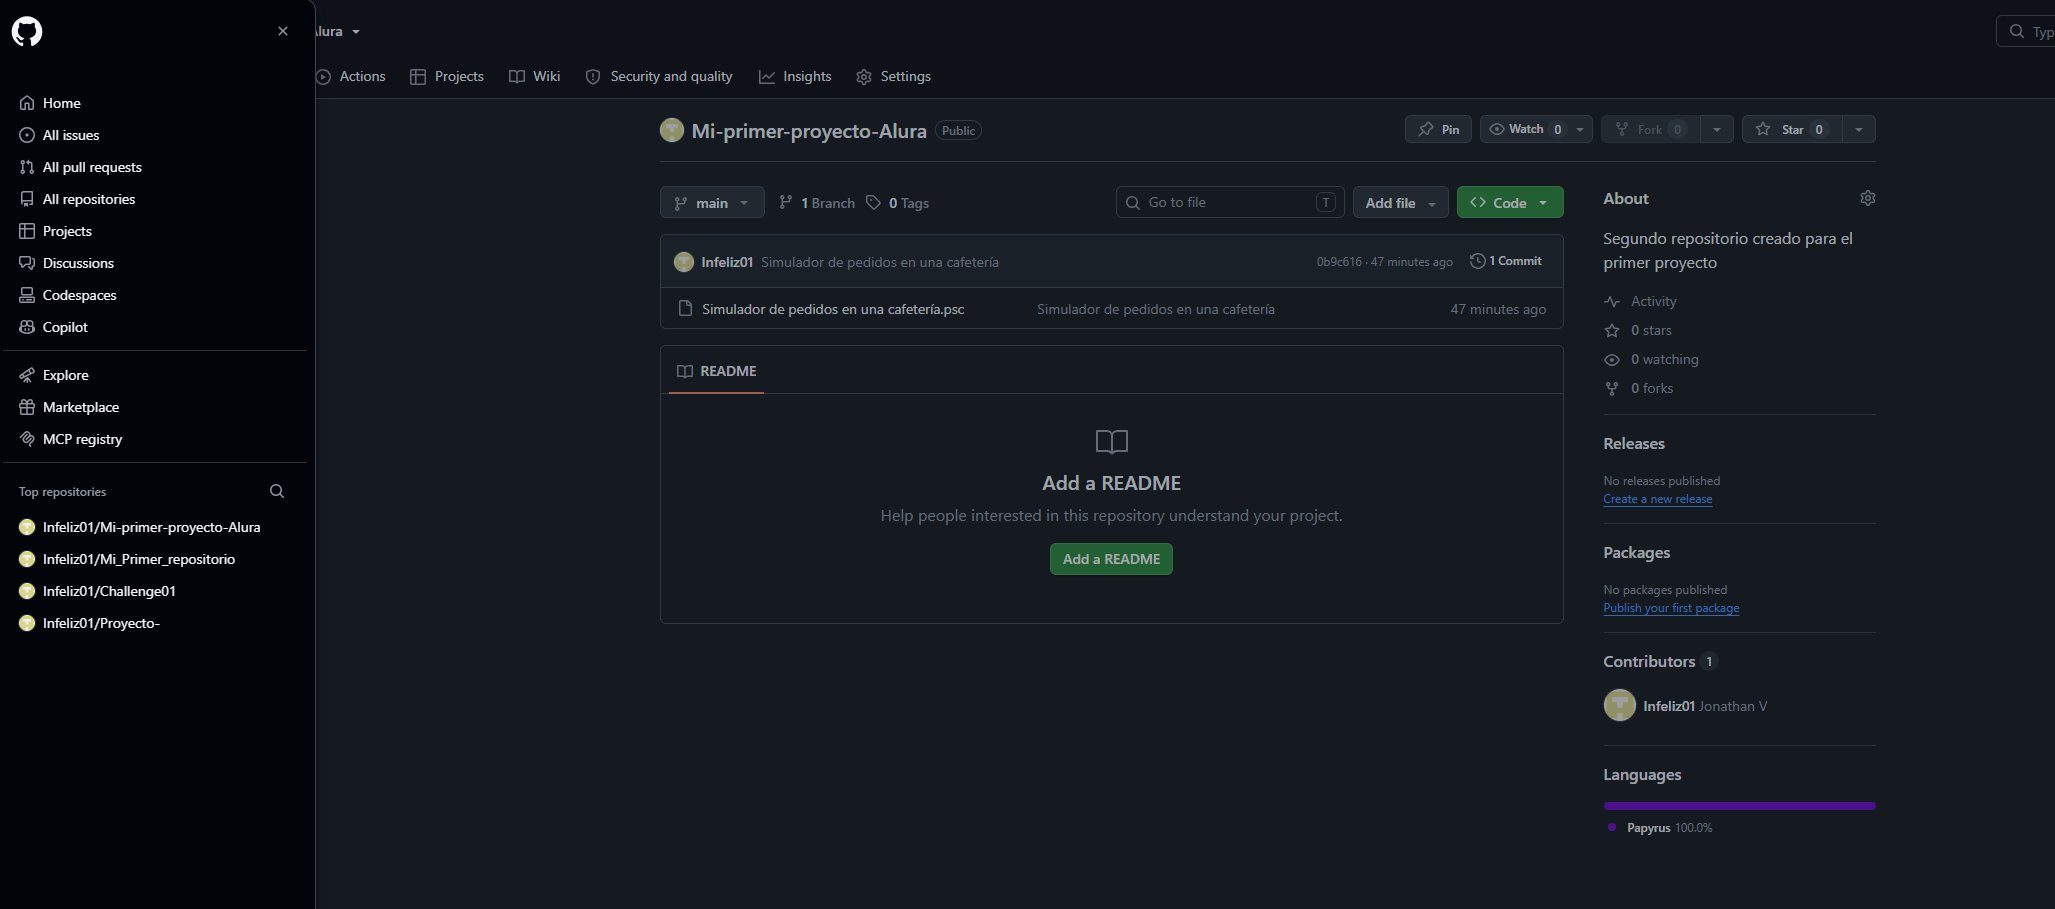Switch to the Insights tab

click(795, 76)
